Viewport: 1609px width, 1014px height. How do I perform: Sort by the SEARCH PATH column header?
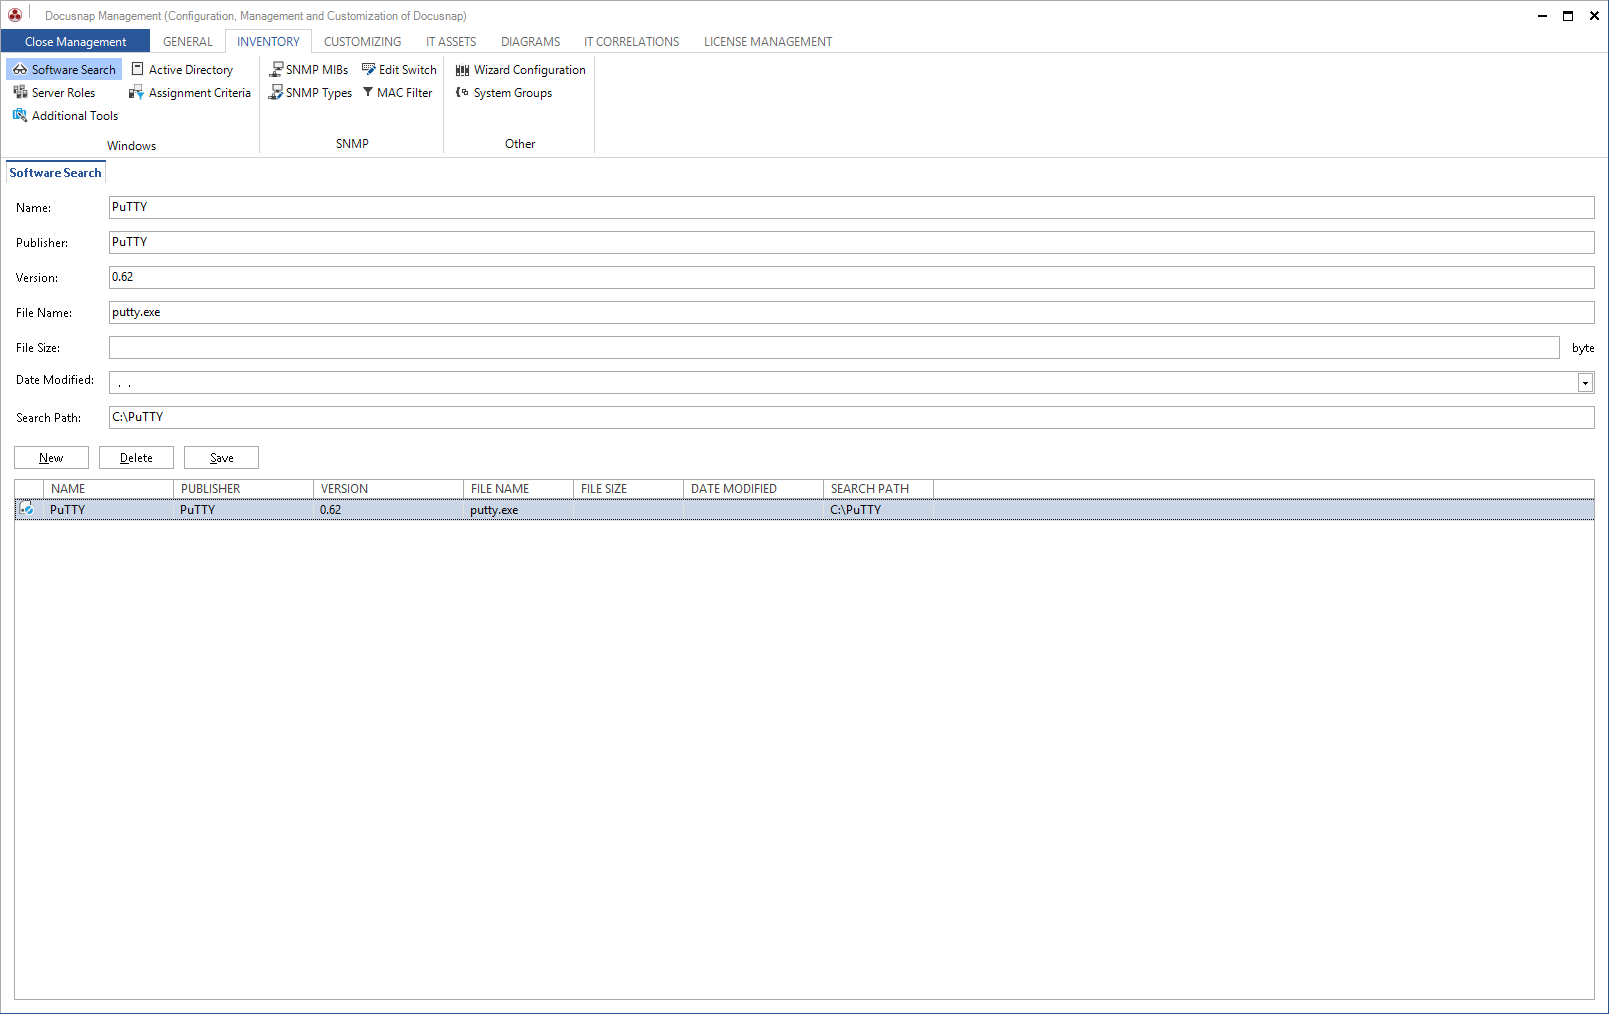tap(878, 488)
